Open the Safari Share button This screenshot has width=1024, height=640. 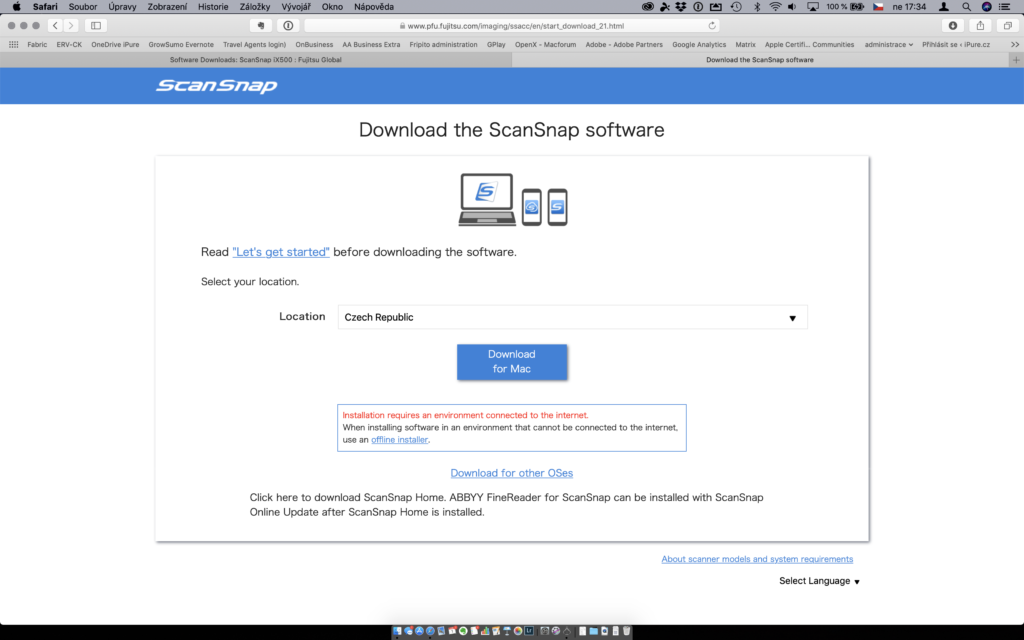point(980,25)
